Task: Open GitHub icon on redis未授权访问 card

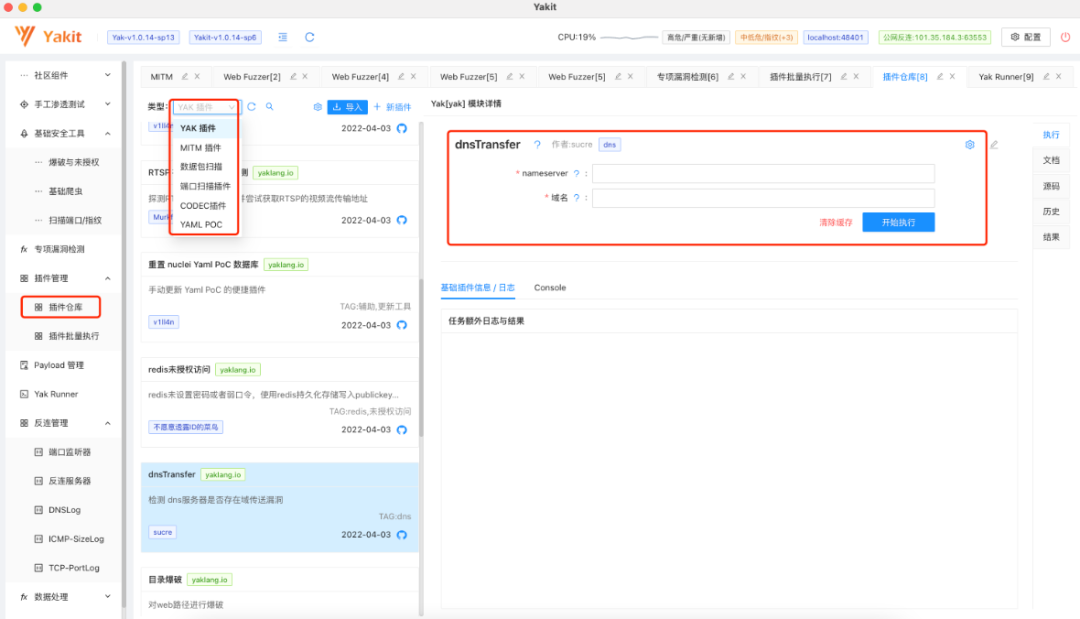Action: click(402, 430)
